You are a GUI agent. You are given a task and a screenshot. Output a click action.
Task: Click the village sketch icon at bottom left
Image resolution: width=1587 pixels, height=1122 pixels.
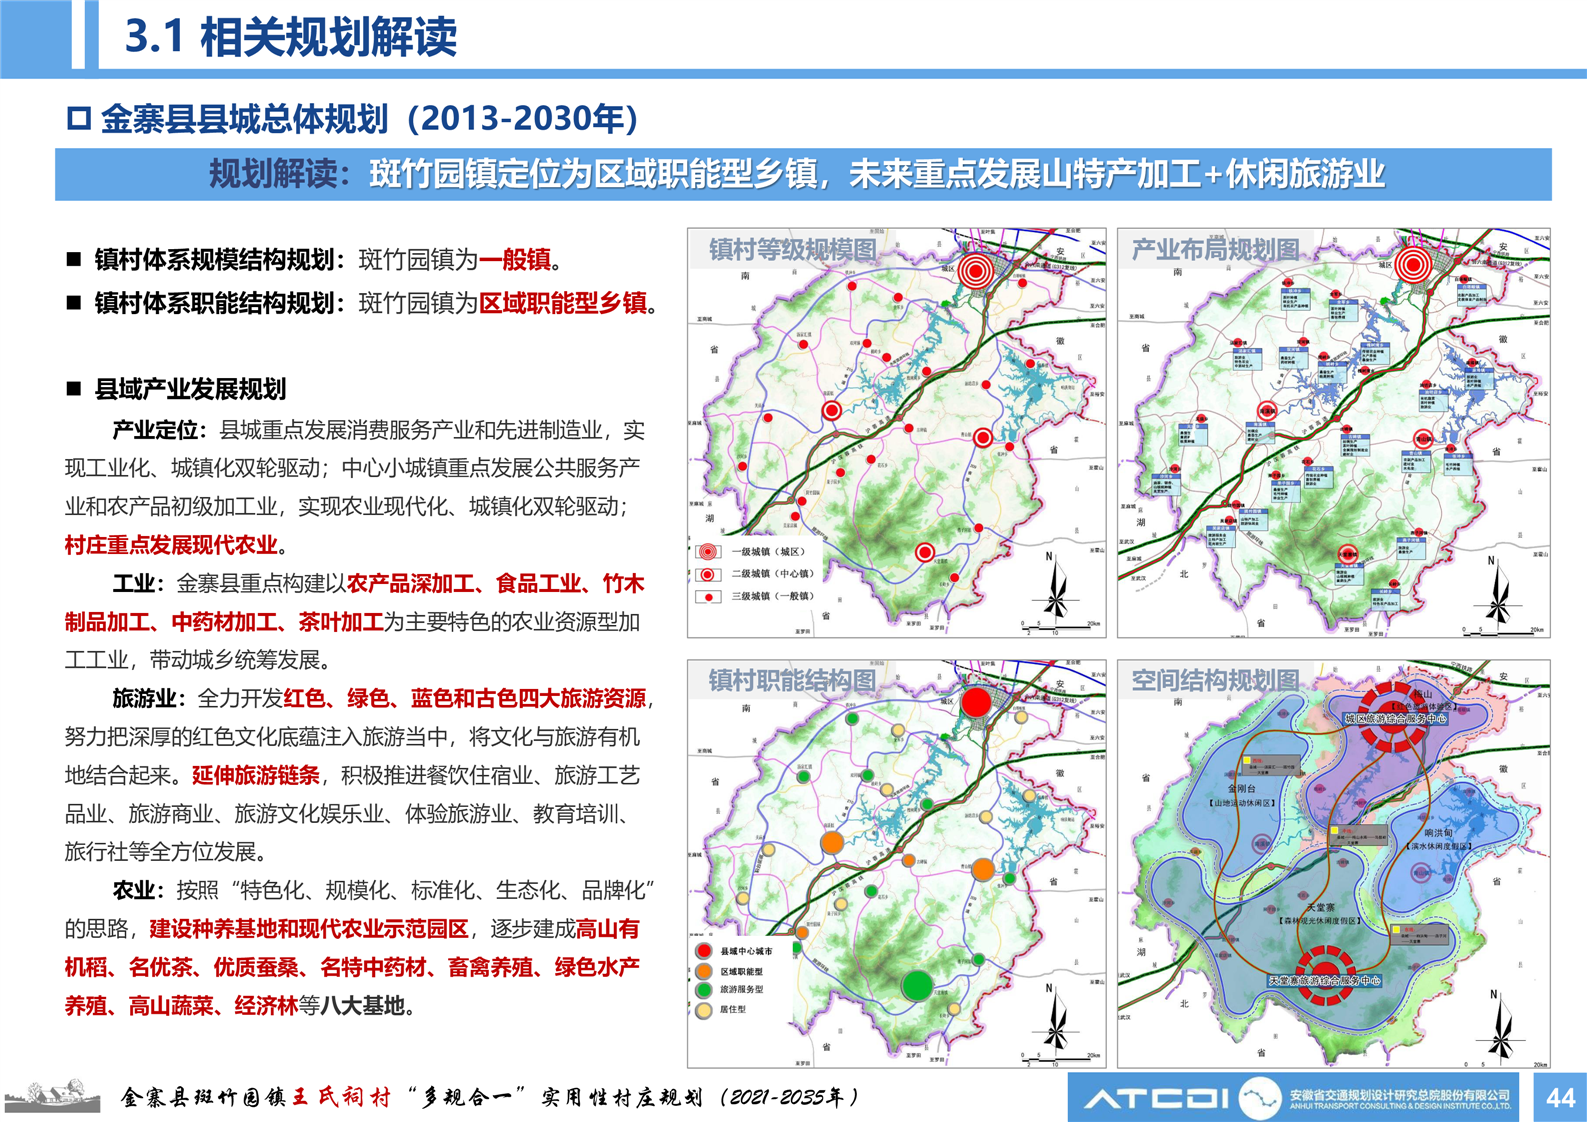54,1096
